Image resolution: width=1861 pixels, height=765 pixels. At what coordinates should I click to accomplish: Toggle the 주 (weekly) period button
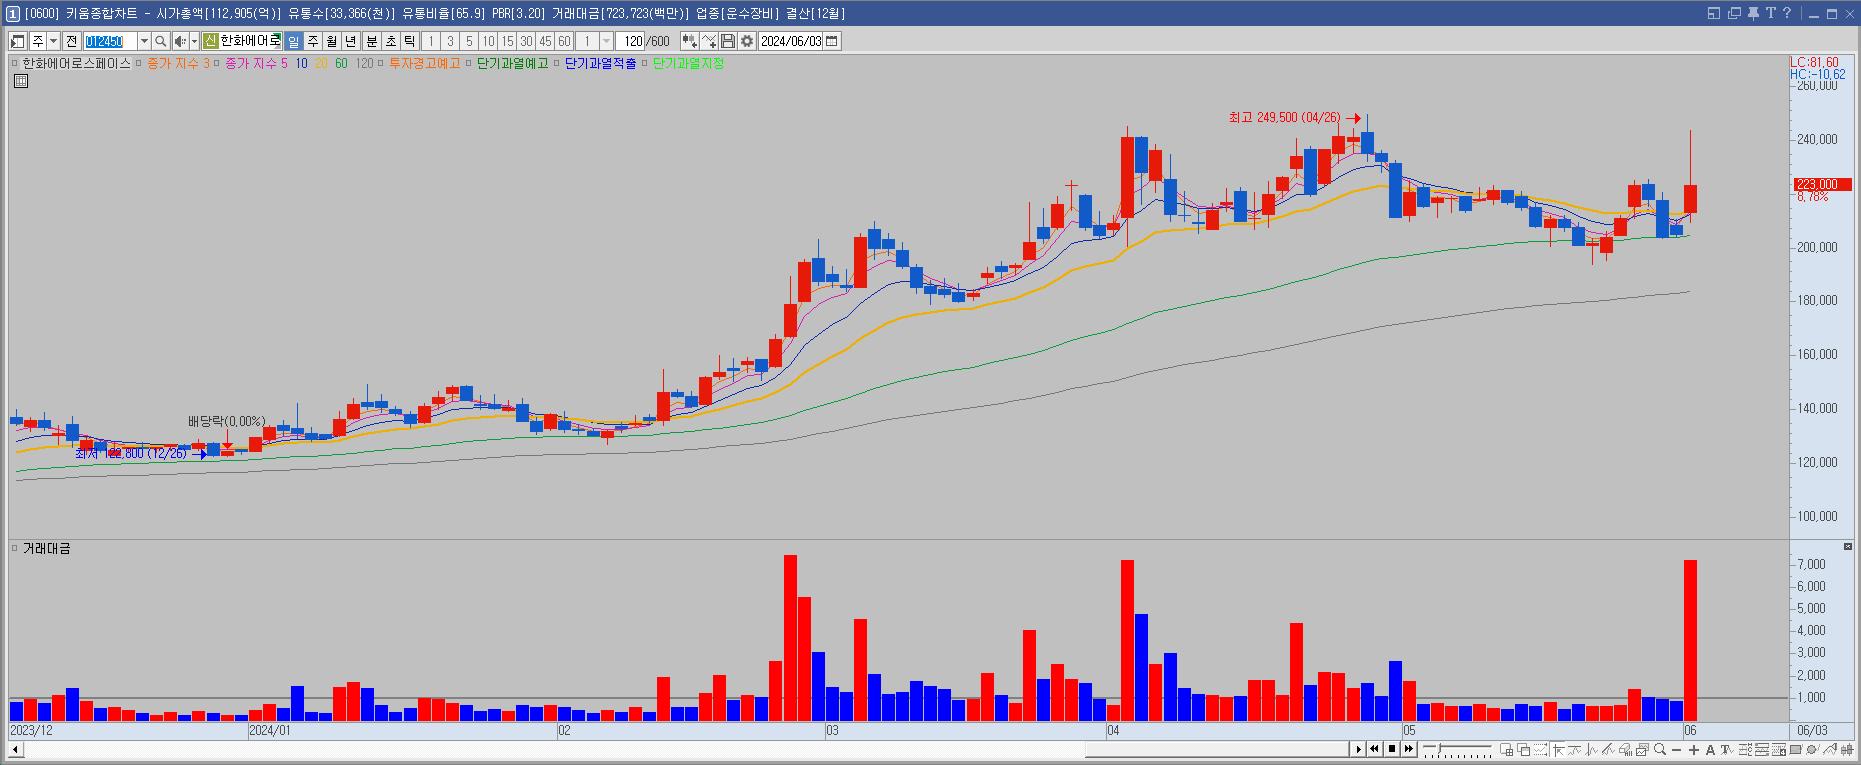tap(312, 41)
